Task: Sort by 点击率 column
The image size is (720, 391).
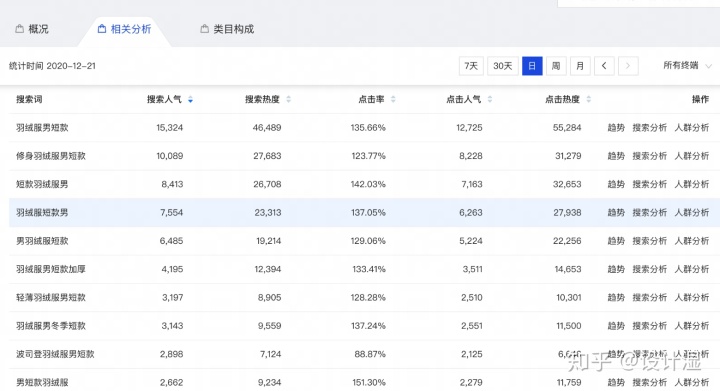Action: coord(393,100)
